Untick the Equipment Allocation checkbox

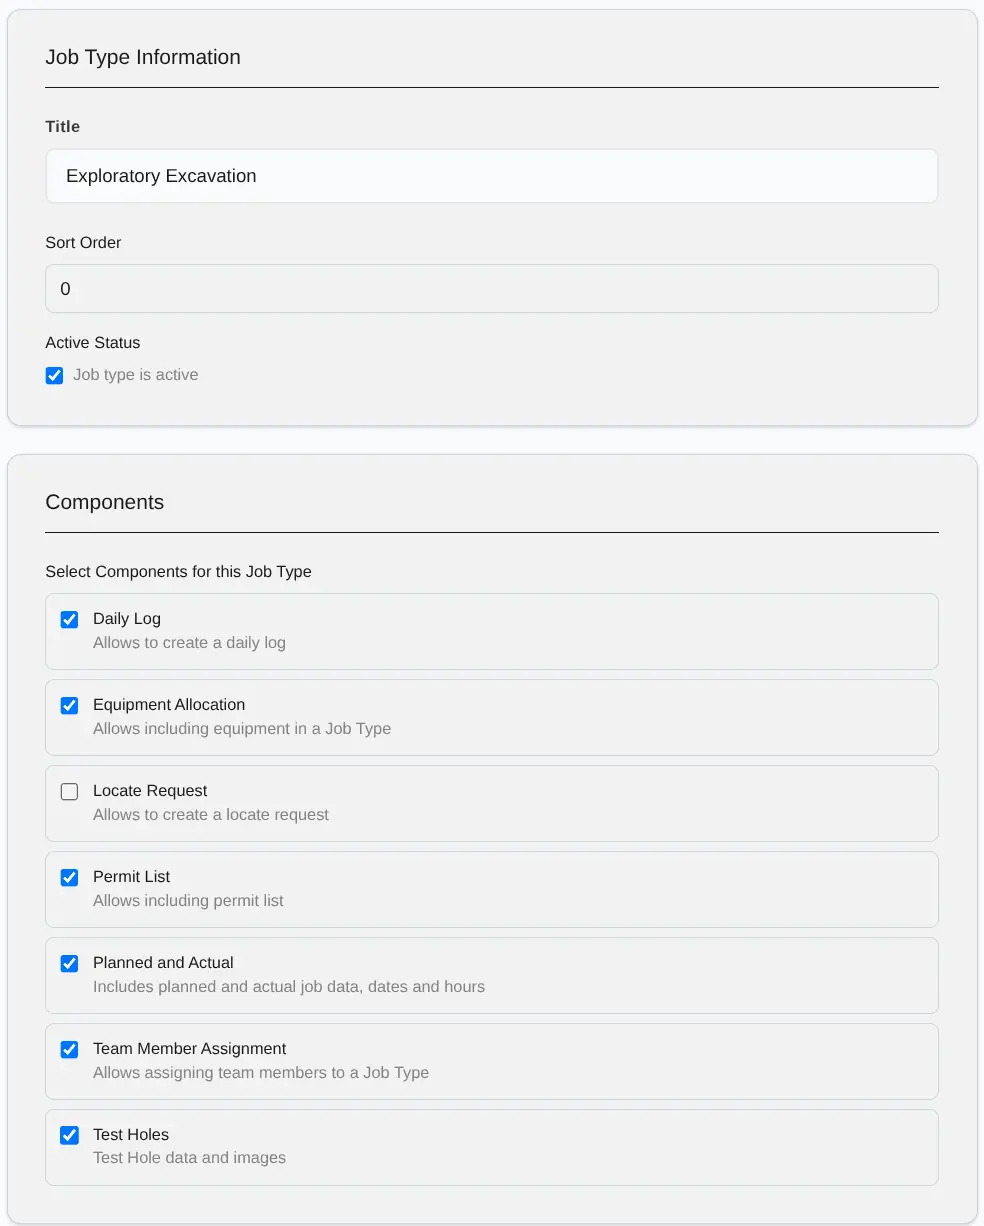pos(69,705)
